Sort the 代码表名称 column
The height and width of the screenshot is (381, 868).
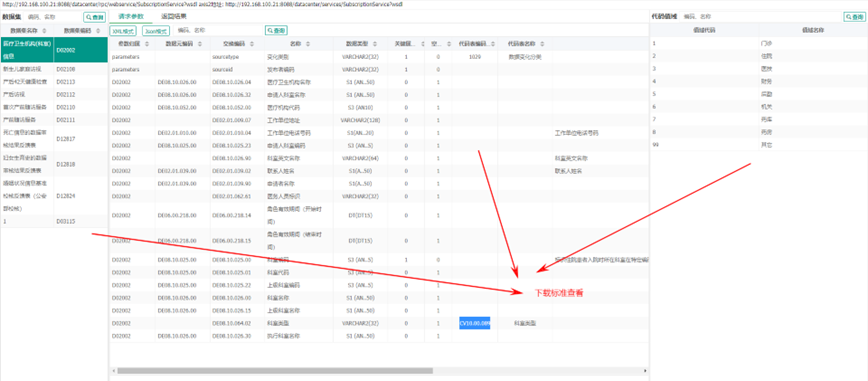point(541,43)
